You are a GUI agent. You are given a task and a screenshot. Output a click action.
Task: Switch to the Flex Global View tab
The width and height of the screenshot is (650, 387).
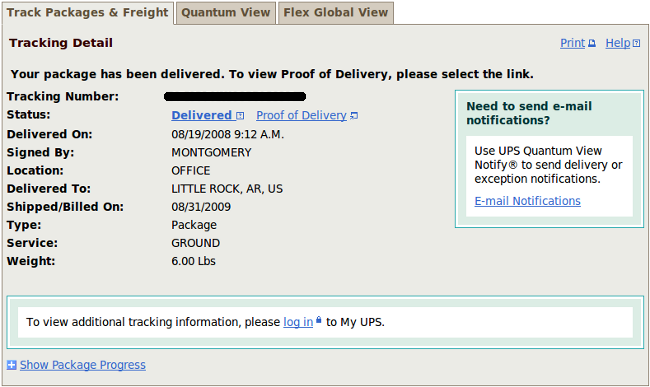[336, 13]
